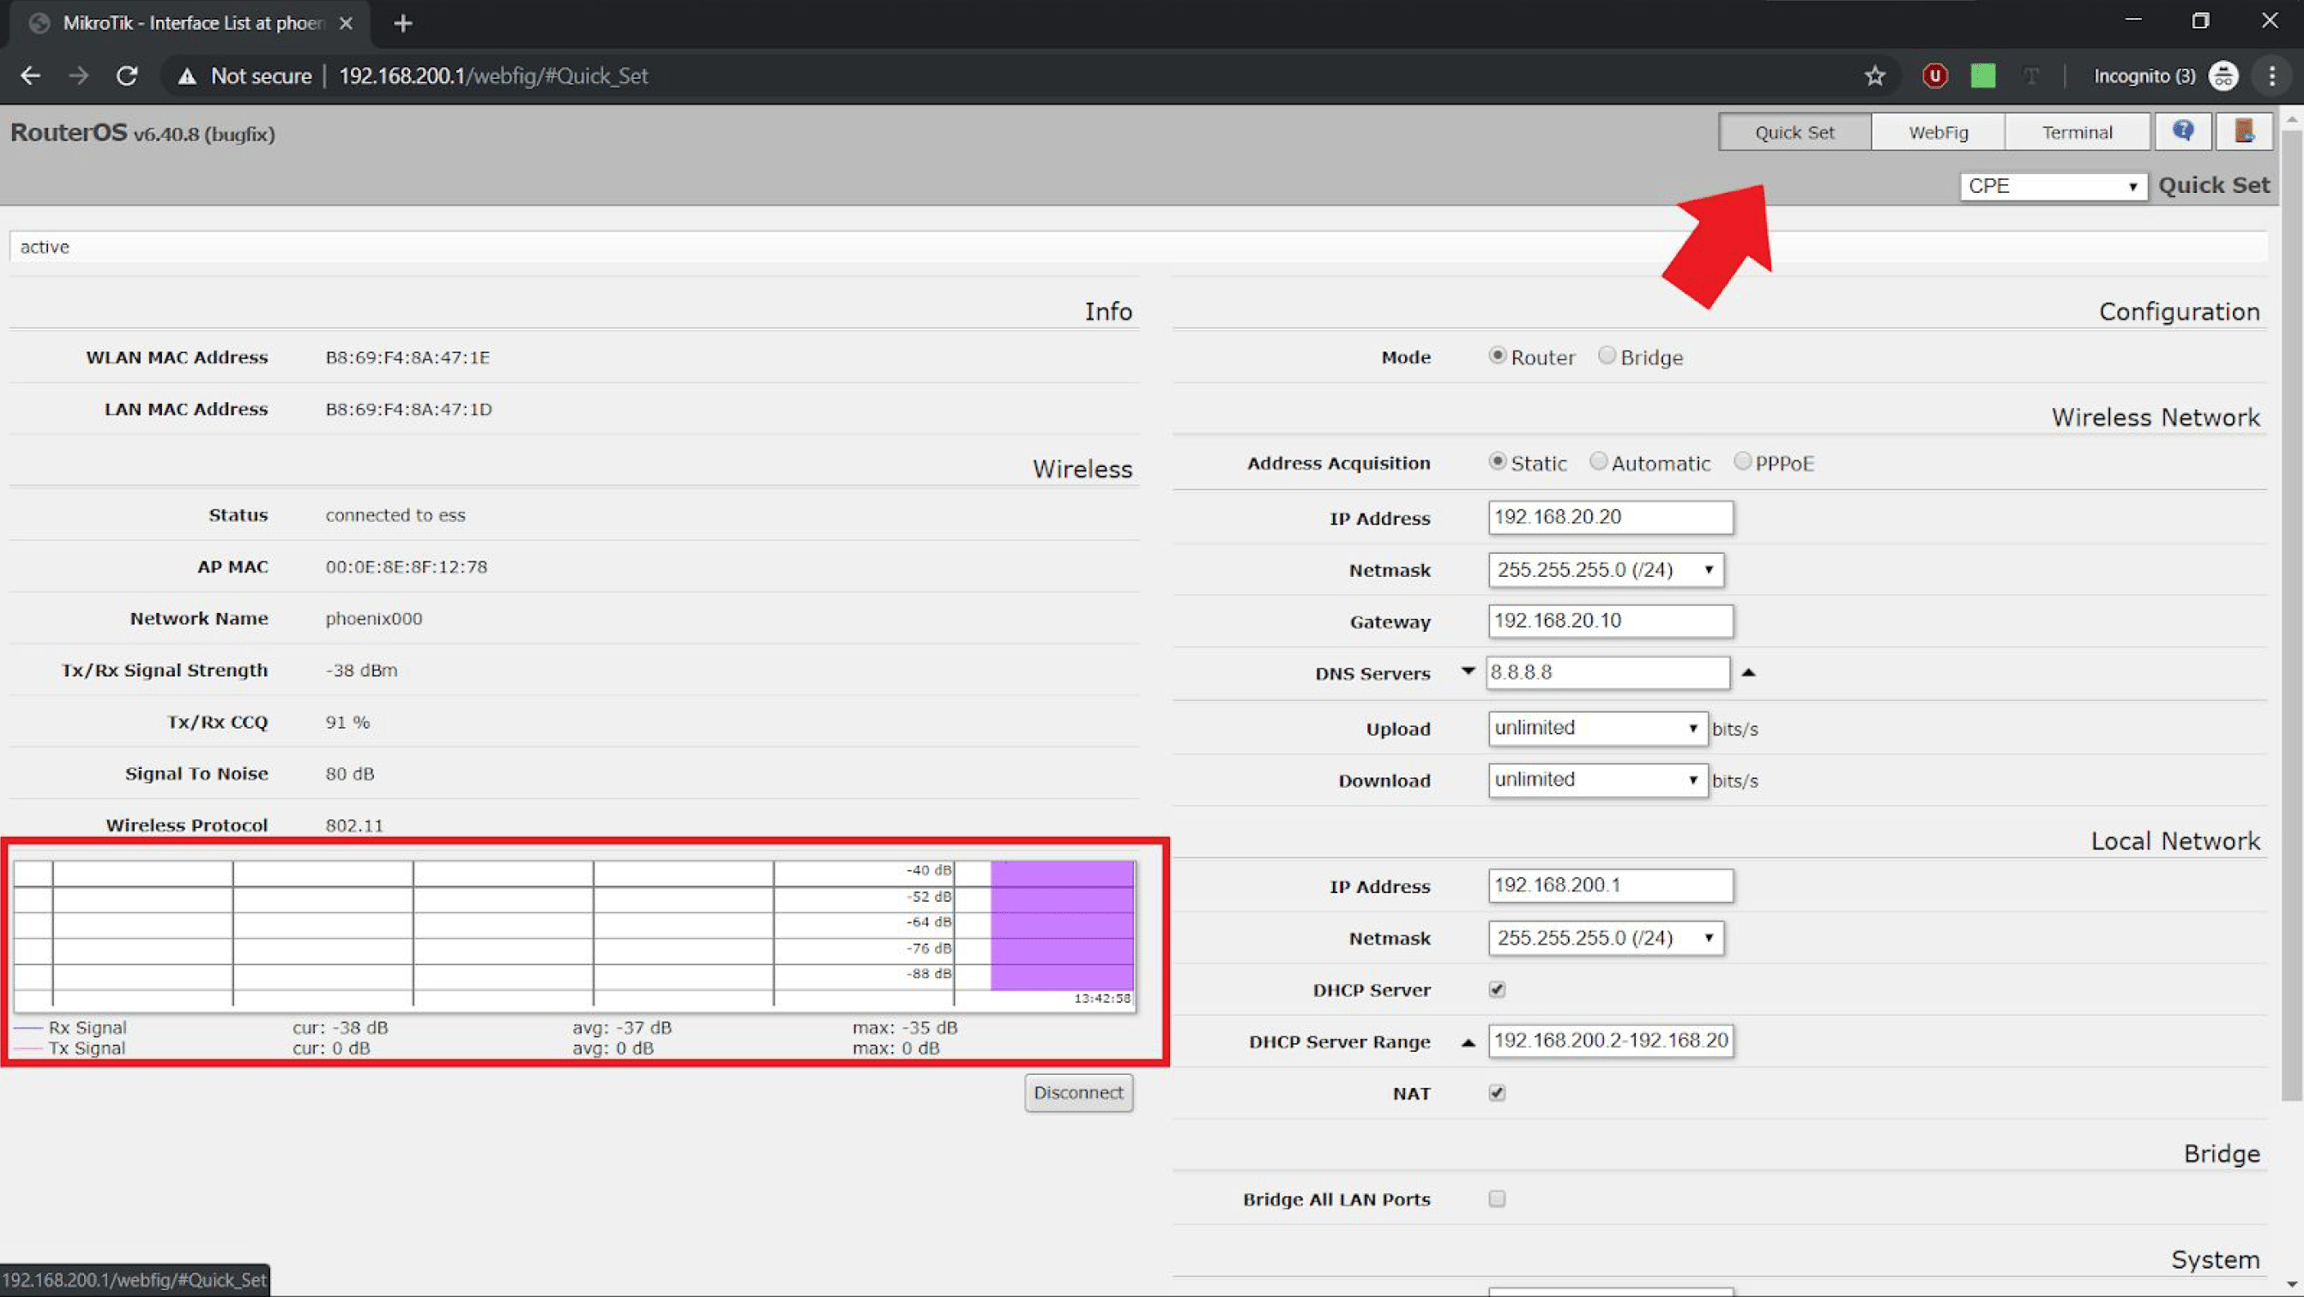This screenshot has width=2304, height=1297.
Task: Open new browser tab with plus
Action: point(403,23)
